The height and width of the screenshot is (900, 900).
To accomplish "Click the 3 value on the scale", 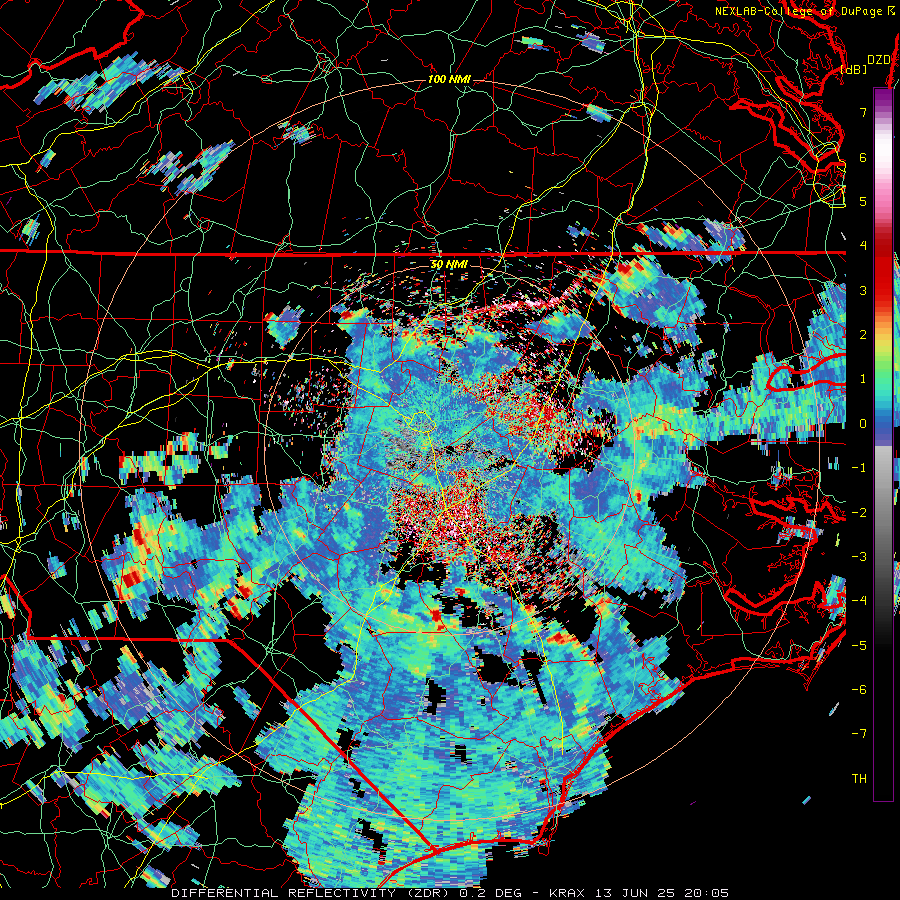I will [863, 290].
